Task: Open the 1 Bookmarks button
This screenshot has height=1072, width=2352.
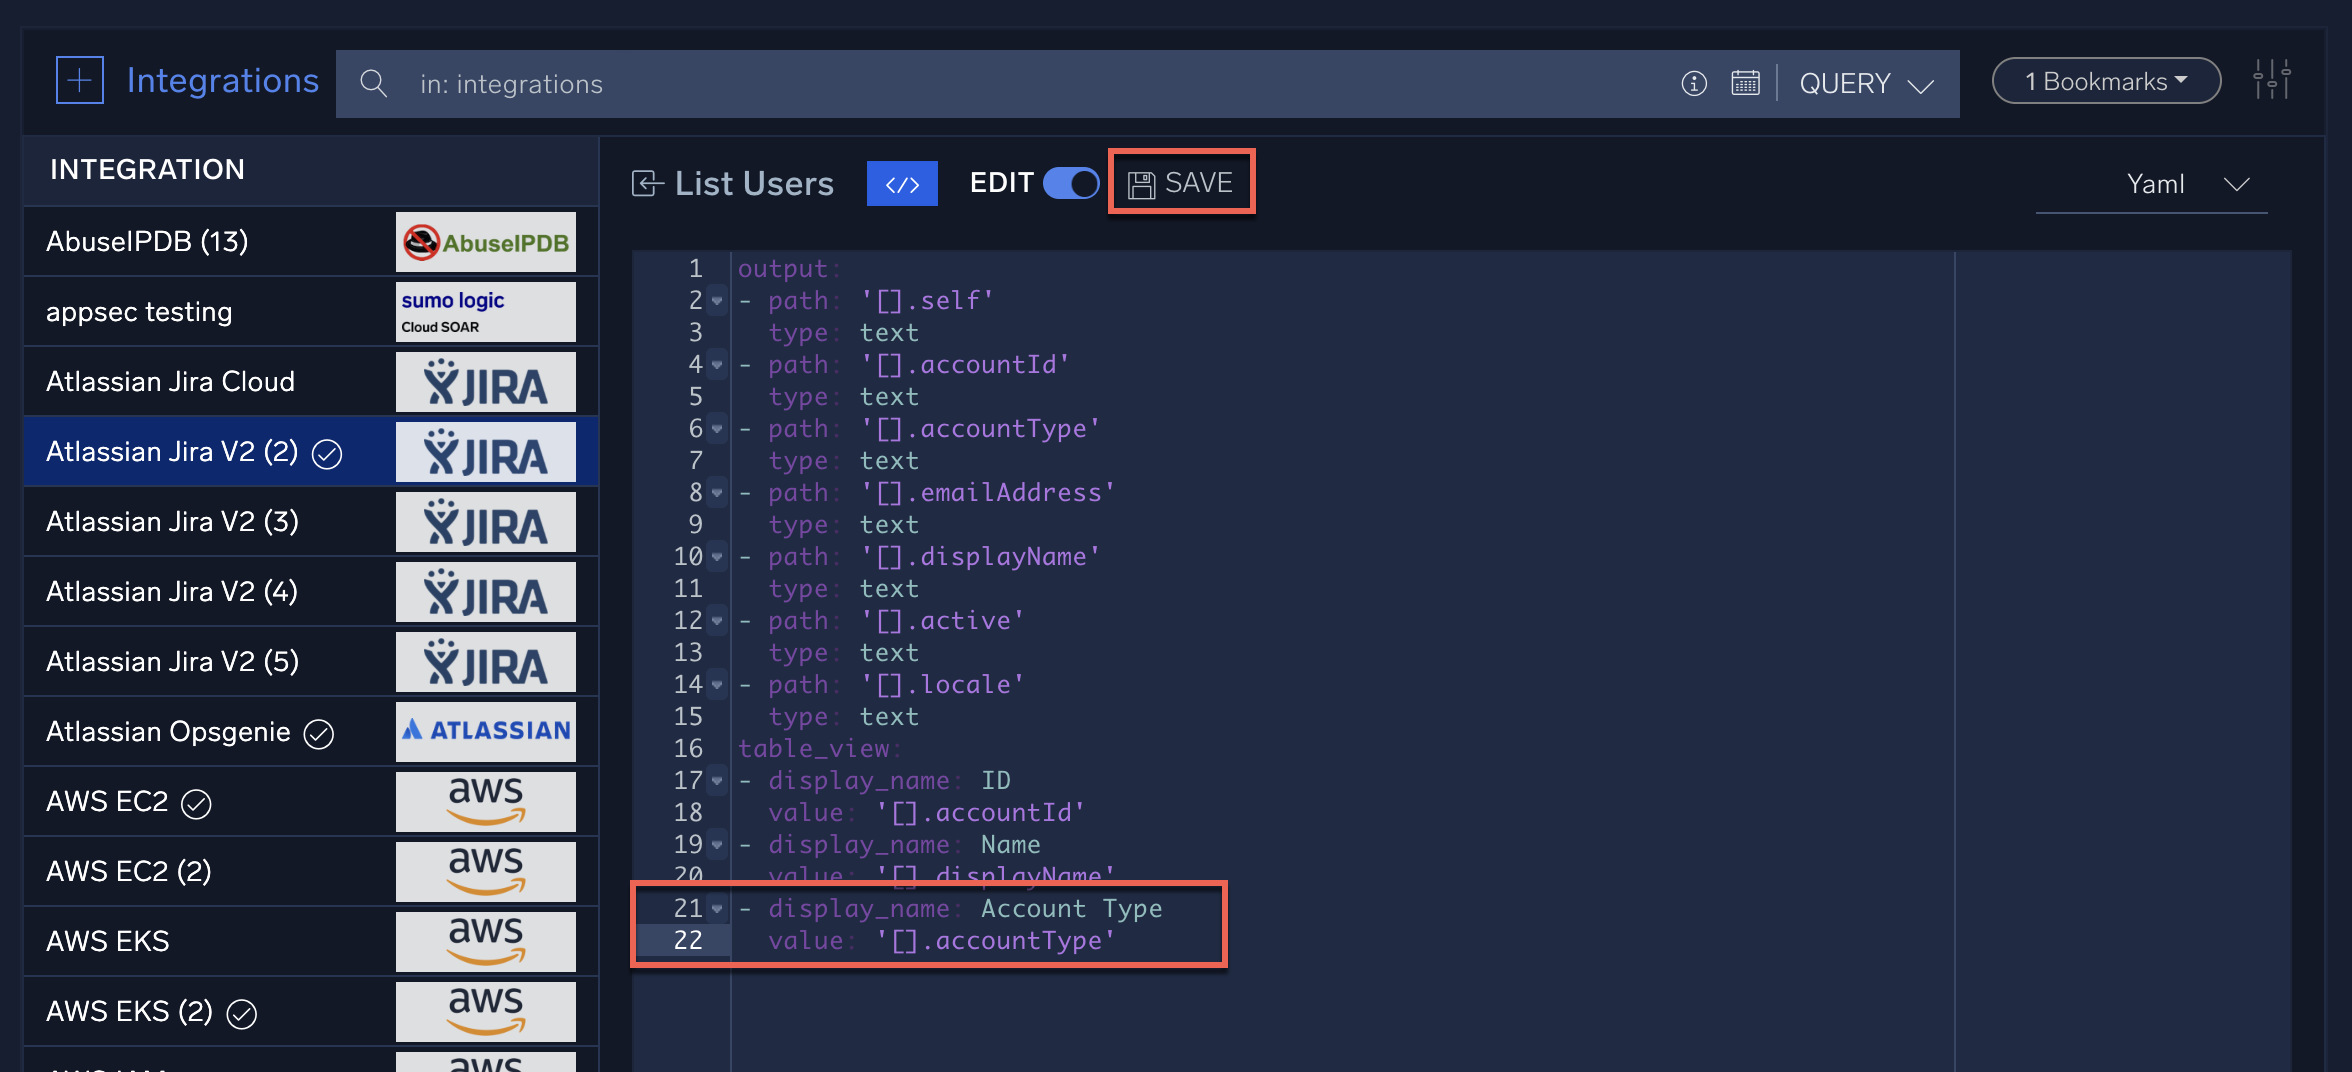Action: [x=2105, y=80]
